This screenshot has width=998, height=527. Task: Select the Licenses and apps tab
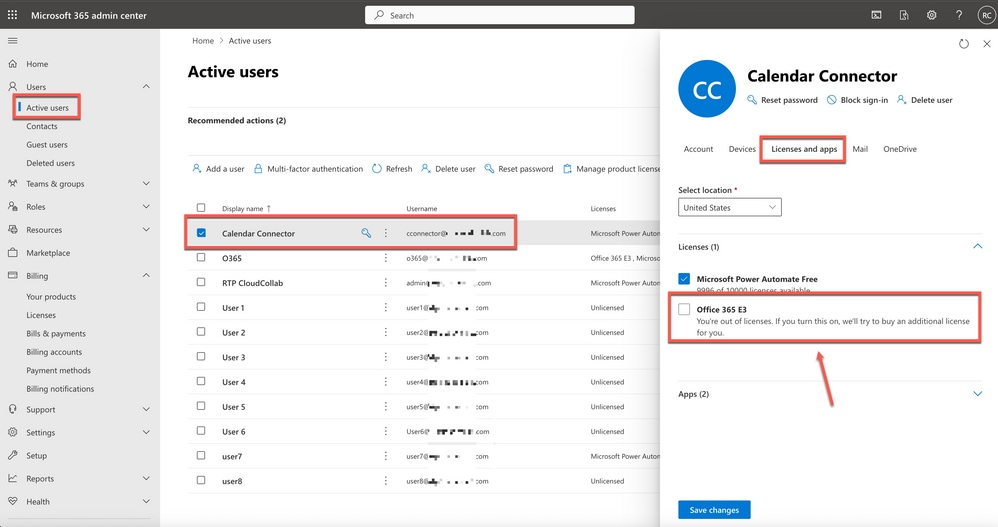(x=804, y=149)
